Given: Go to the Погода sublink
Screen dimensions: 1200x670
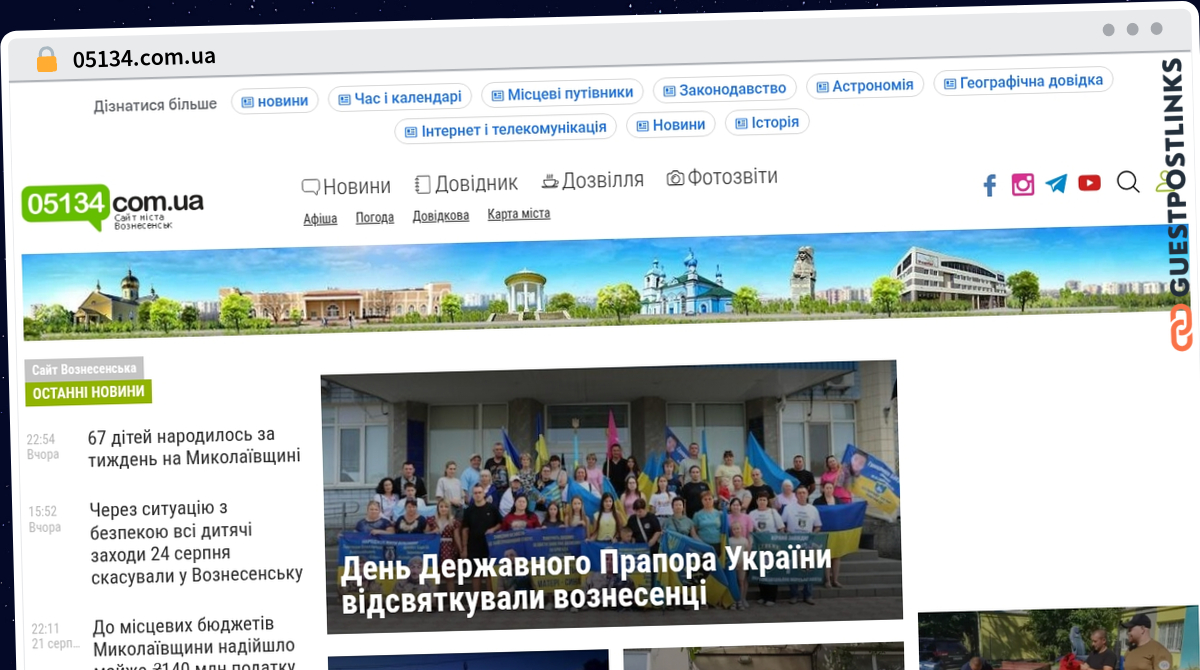Looking at the screenshot, I should 375,217.
